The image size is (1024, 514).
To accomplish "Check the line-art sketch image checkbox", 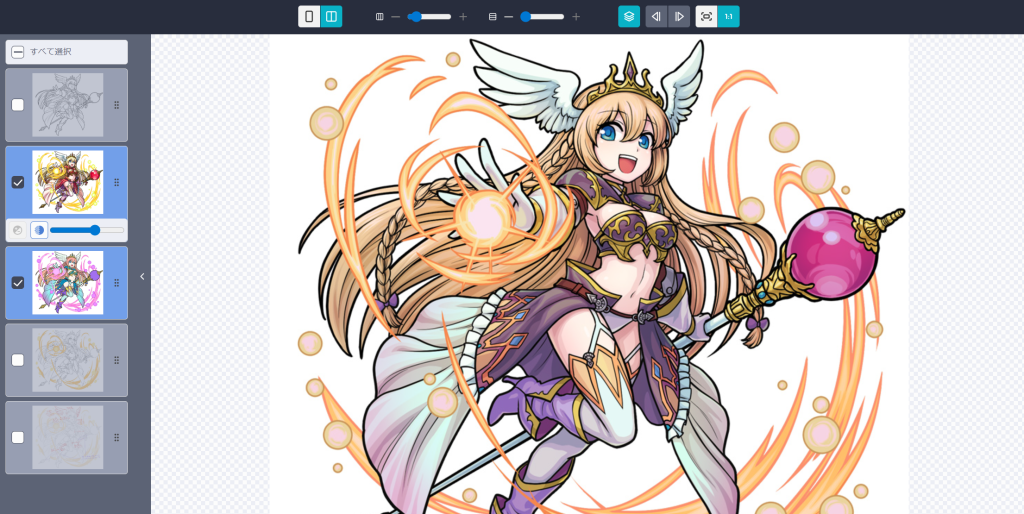I will click(18, 105).
